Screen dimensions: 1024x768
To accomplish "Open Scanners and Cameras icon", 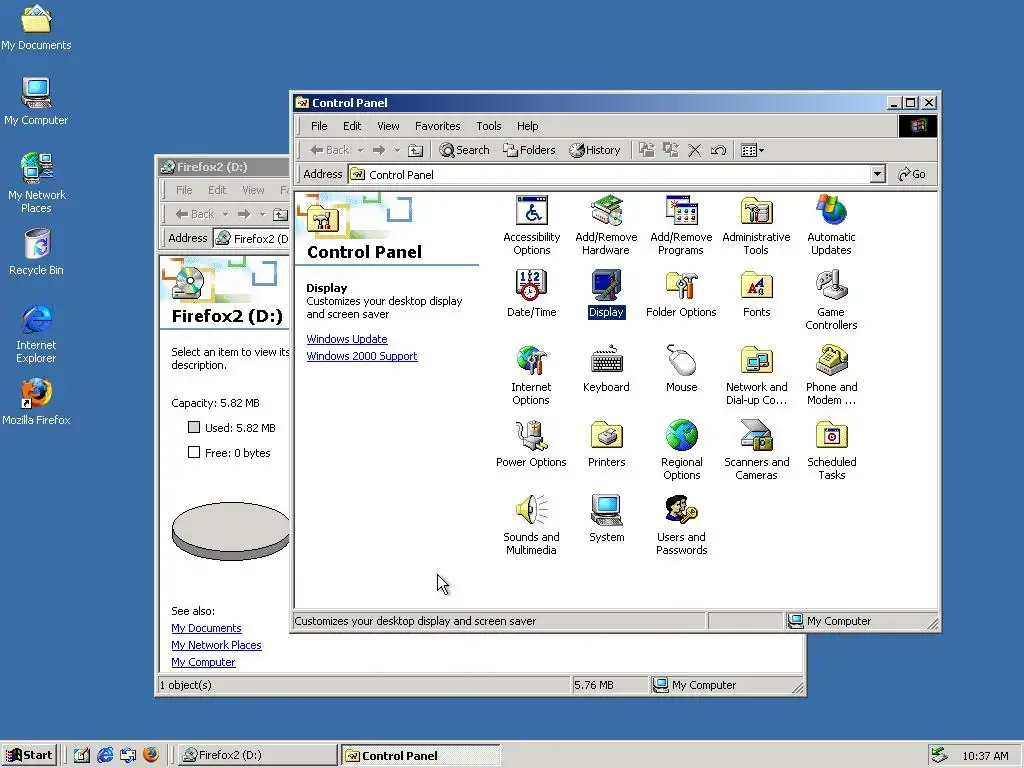I will [756, 451].
